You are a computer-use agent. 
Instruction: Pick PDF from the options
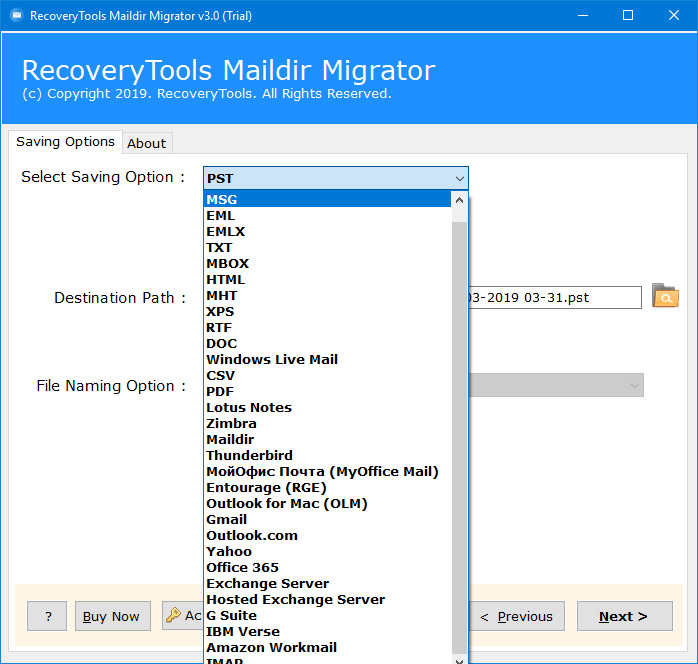[x=328, y=392]
